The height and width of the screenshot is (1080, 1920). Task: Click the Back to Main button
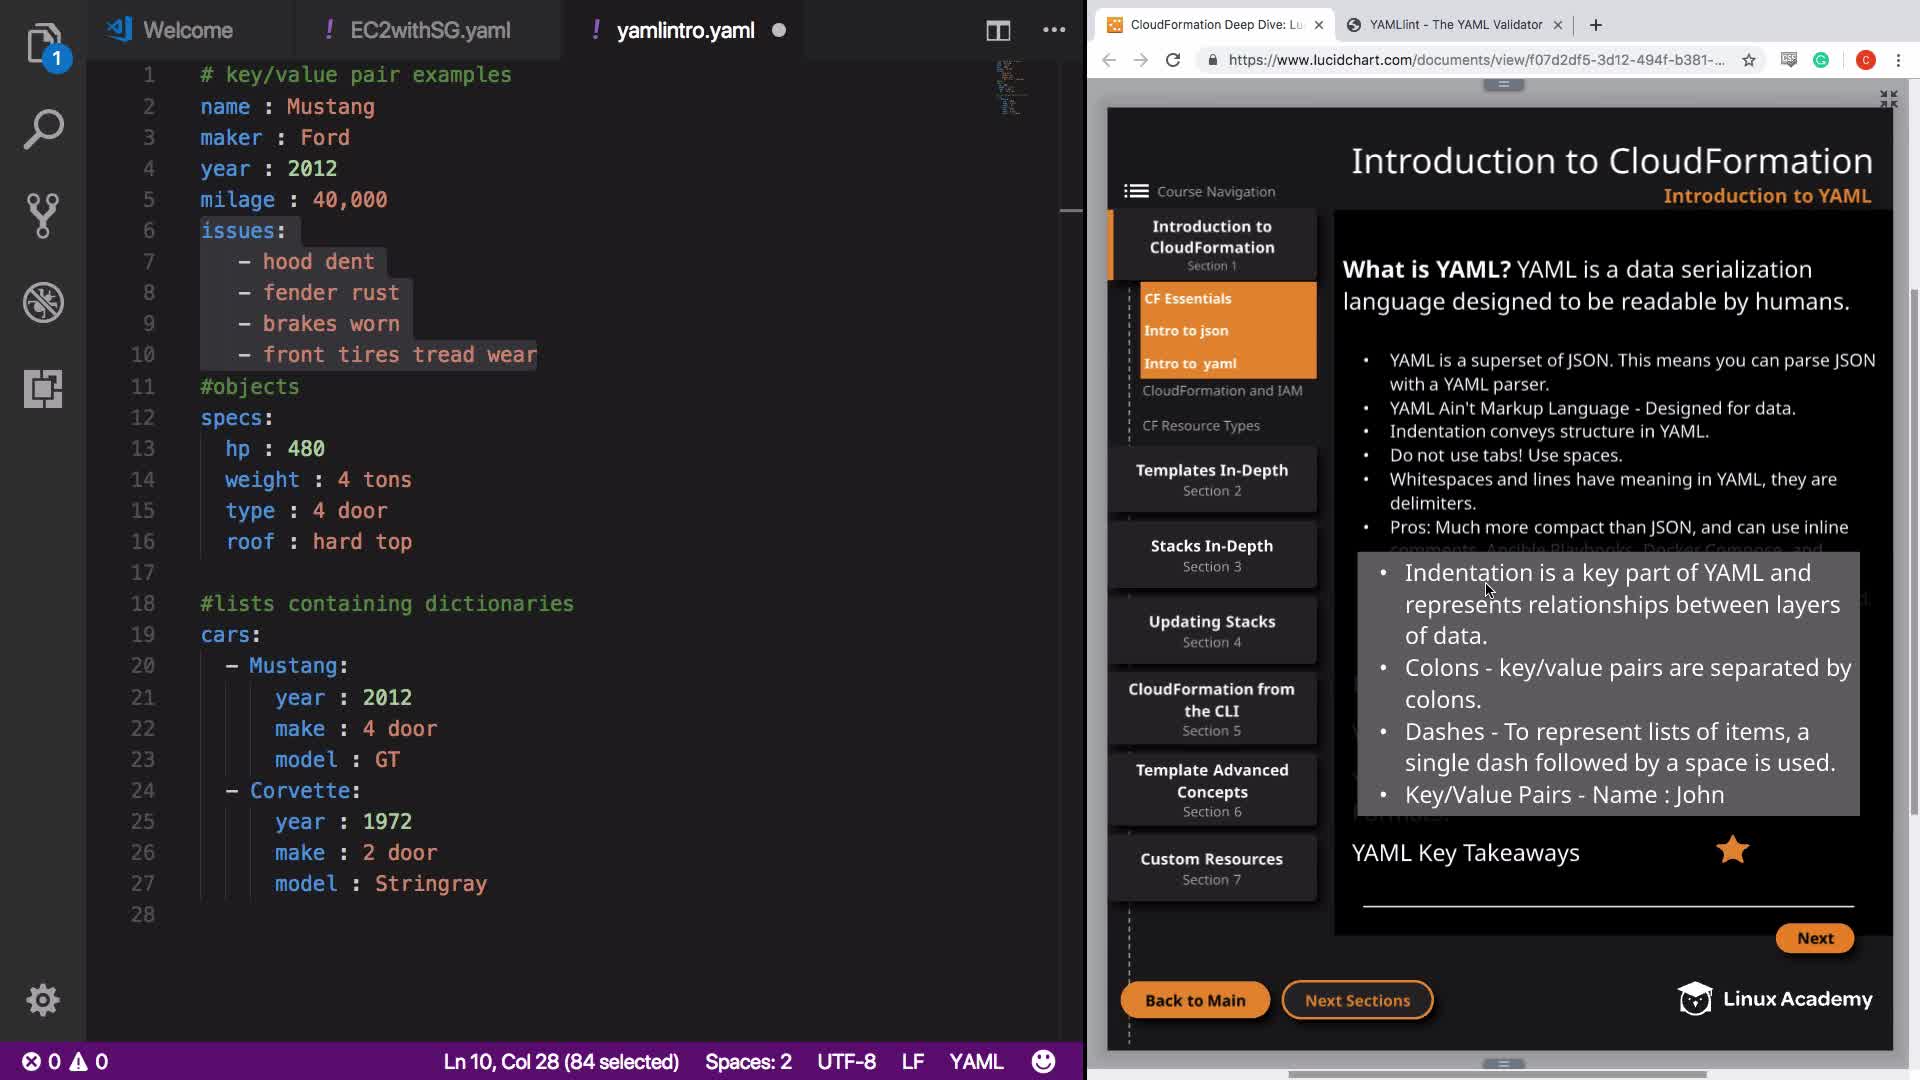tap(1194, 1000)
